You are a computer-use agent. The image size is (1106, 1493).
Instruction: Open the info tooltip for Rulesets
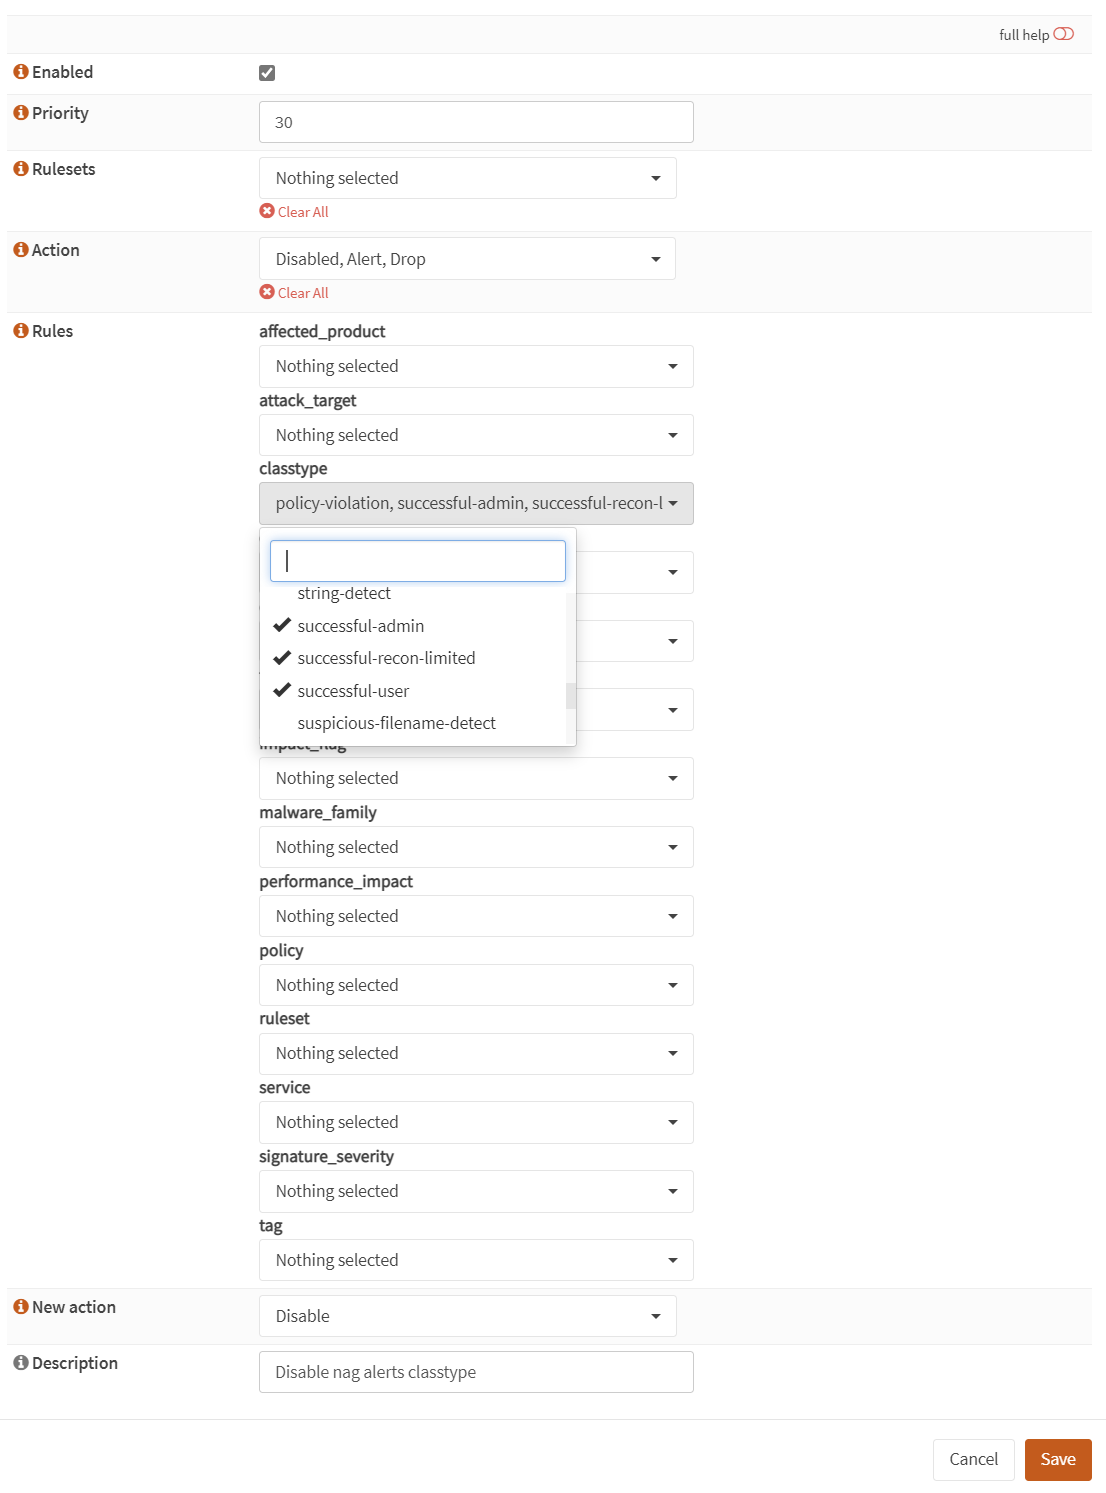20,168
